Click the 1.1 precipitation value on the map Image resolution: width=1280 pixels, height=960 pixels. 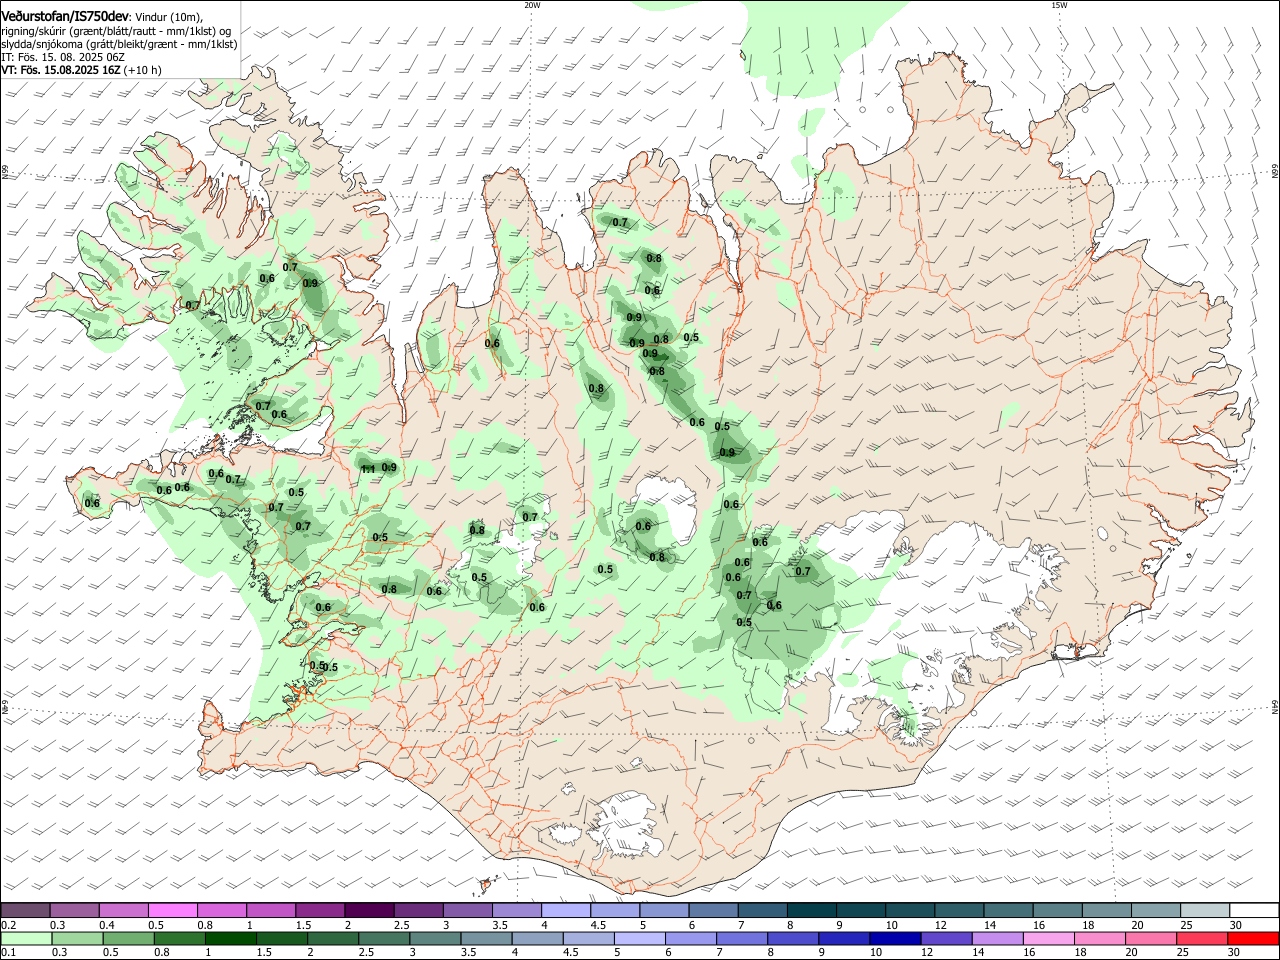pyautogui.click(x=367, y=469)
